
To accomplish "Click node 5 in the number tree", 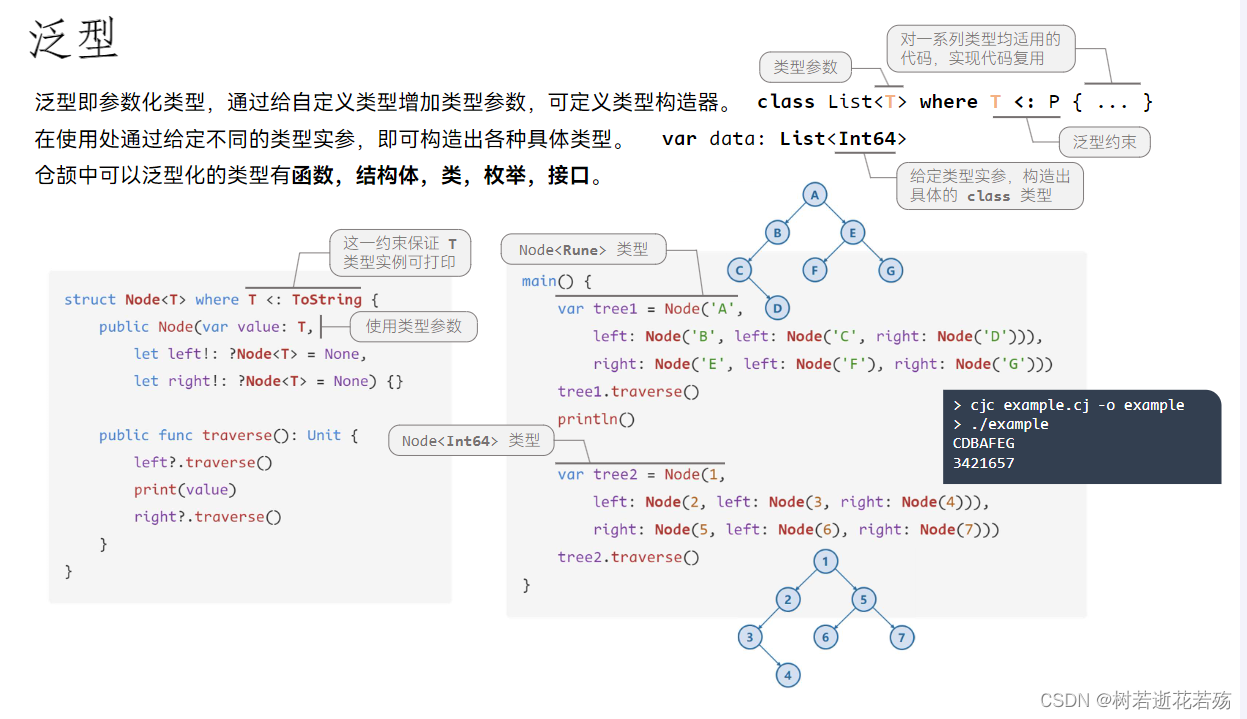I will [863, 600].
